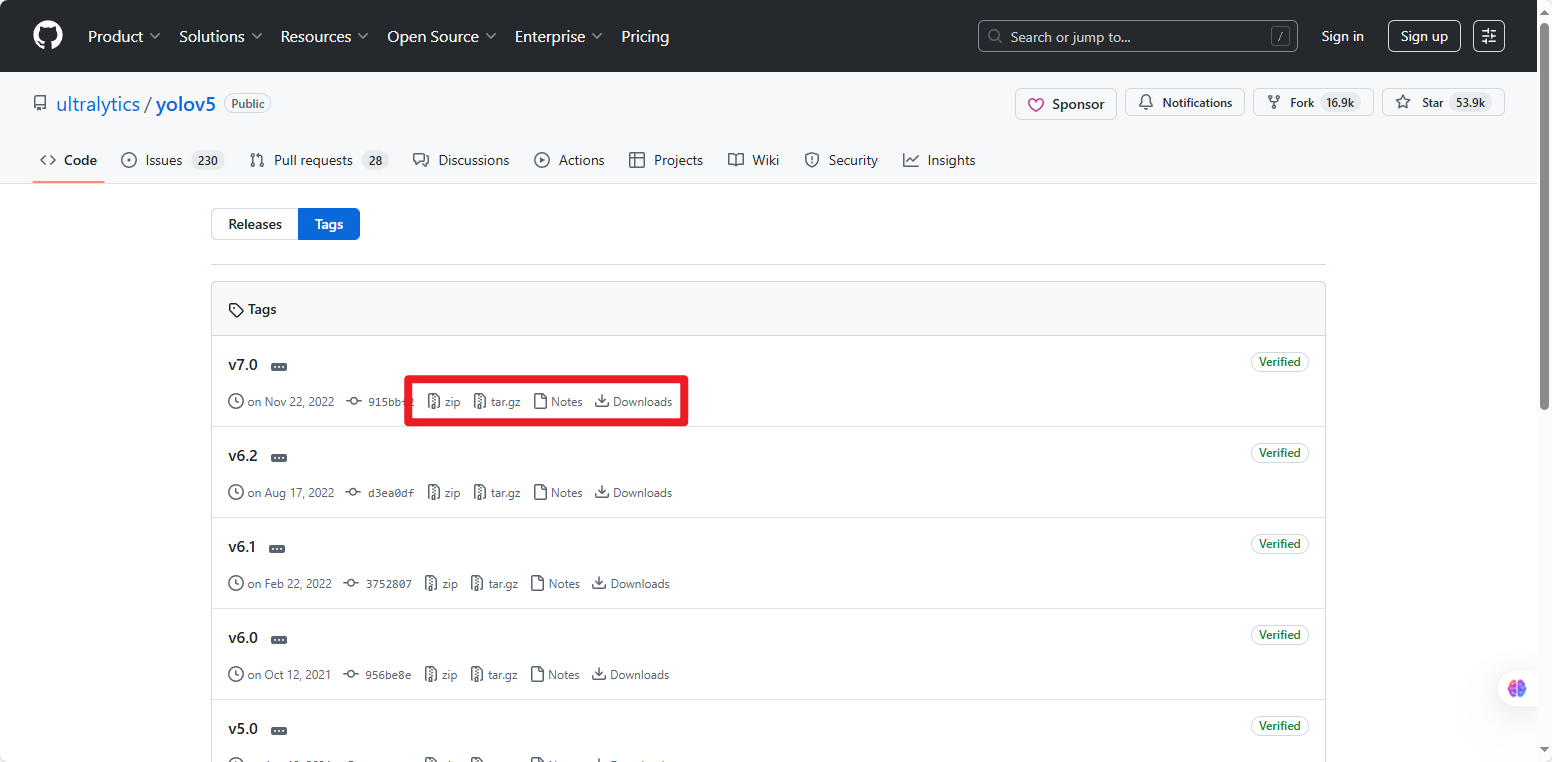Expand the v6.0 ellipsis details

coord(279,640)
